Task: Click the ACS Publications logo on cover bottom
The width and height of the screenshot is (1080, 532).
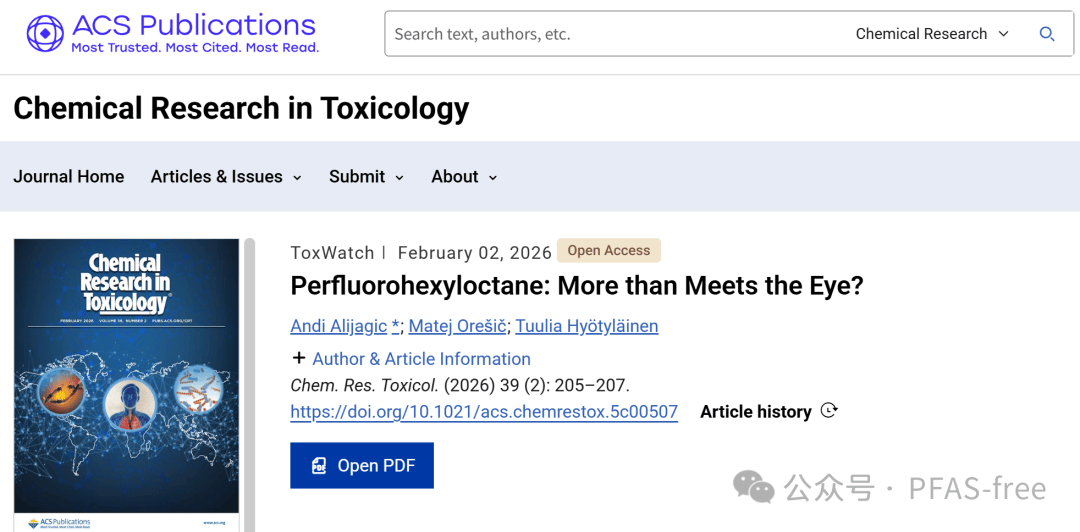Action: click(x=59, y=523)
